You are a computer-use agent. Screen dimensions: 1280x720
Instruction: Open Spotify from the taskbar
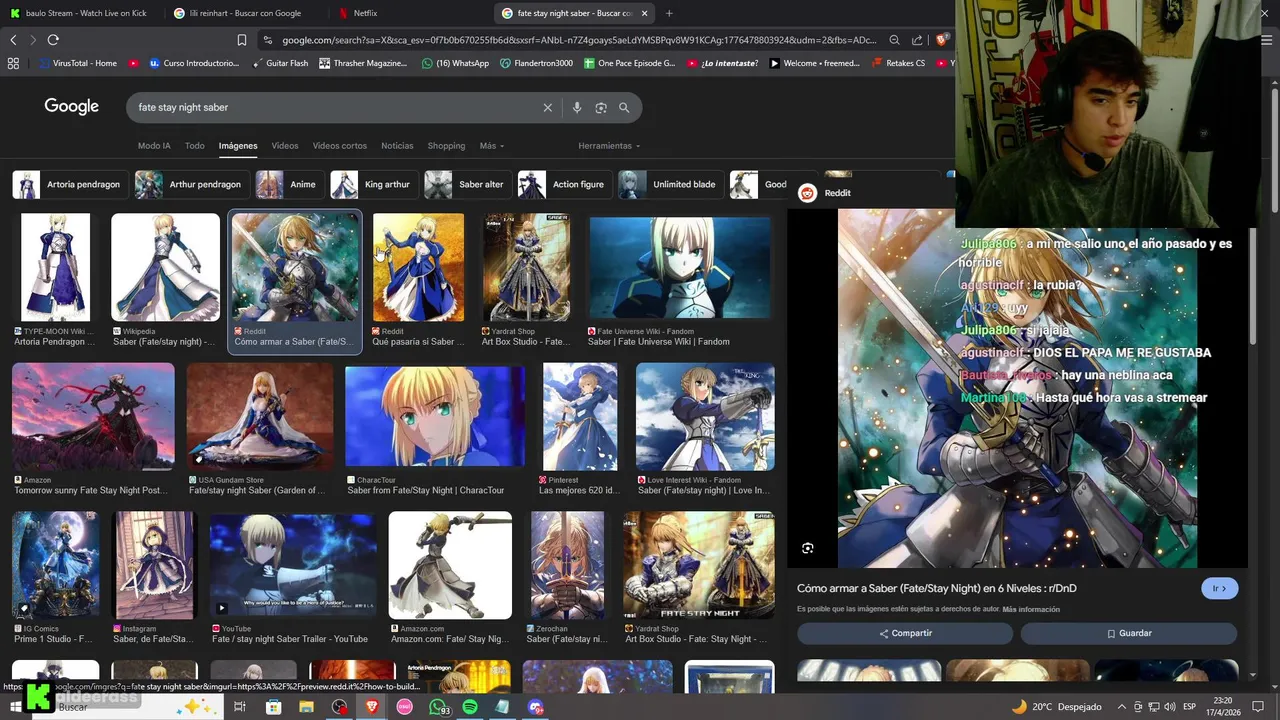[470, 707]
